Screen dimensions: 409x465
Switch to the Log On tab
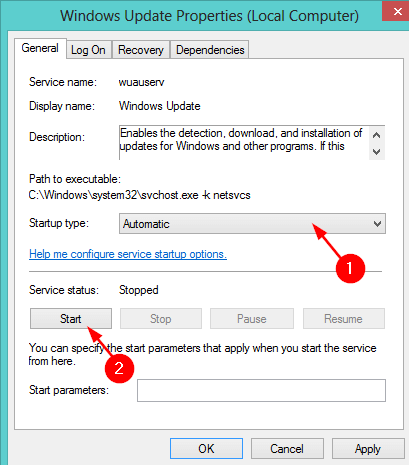click(x=88, y=50)
